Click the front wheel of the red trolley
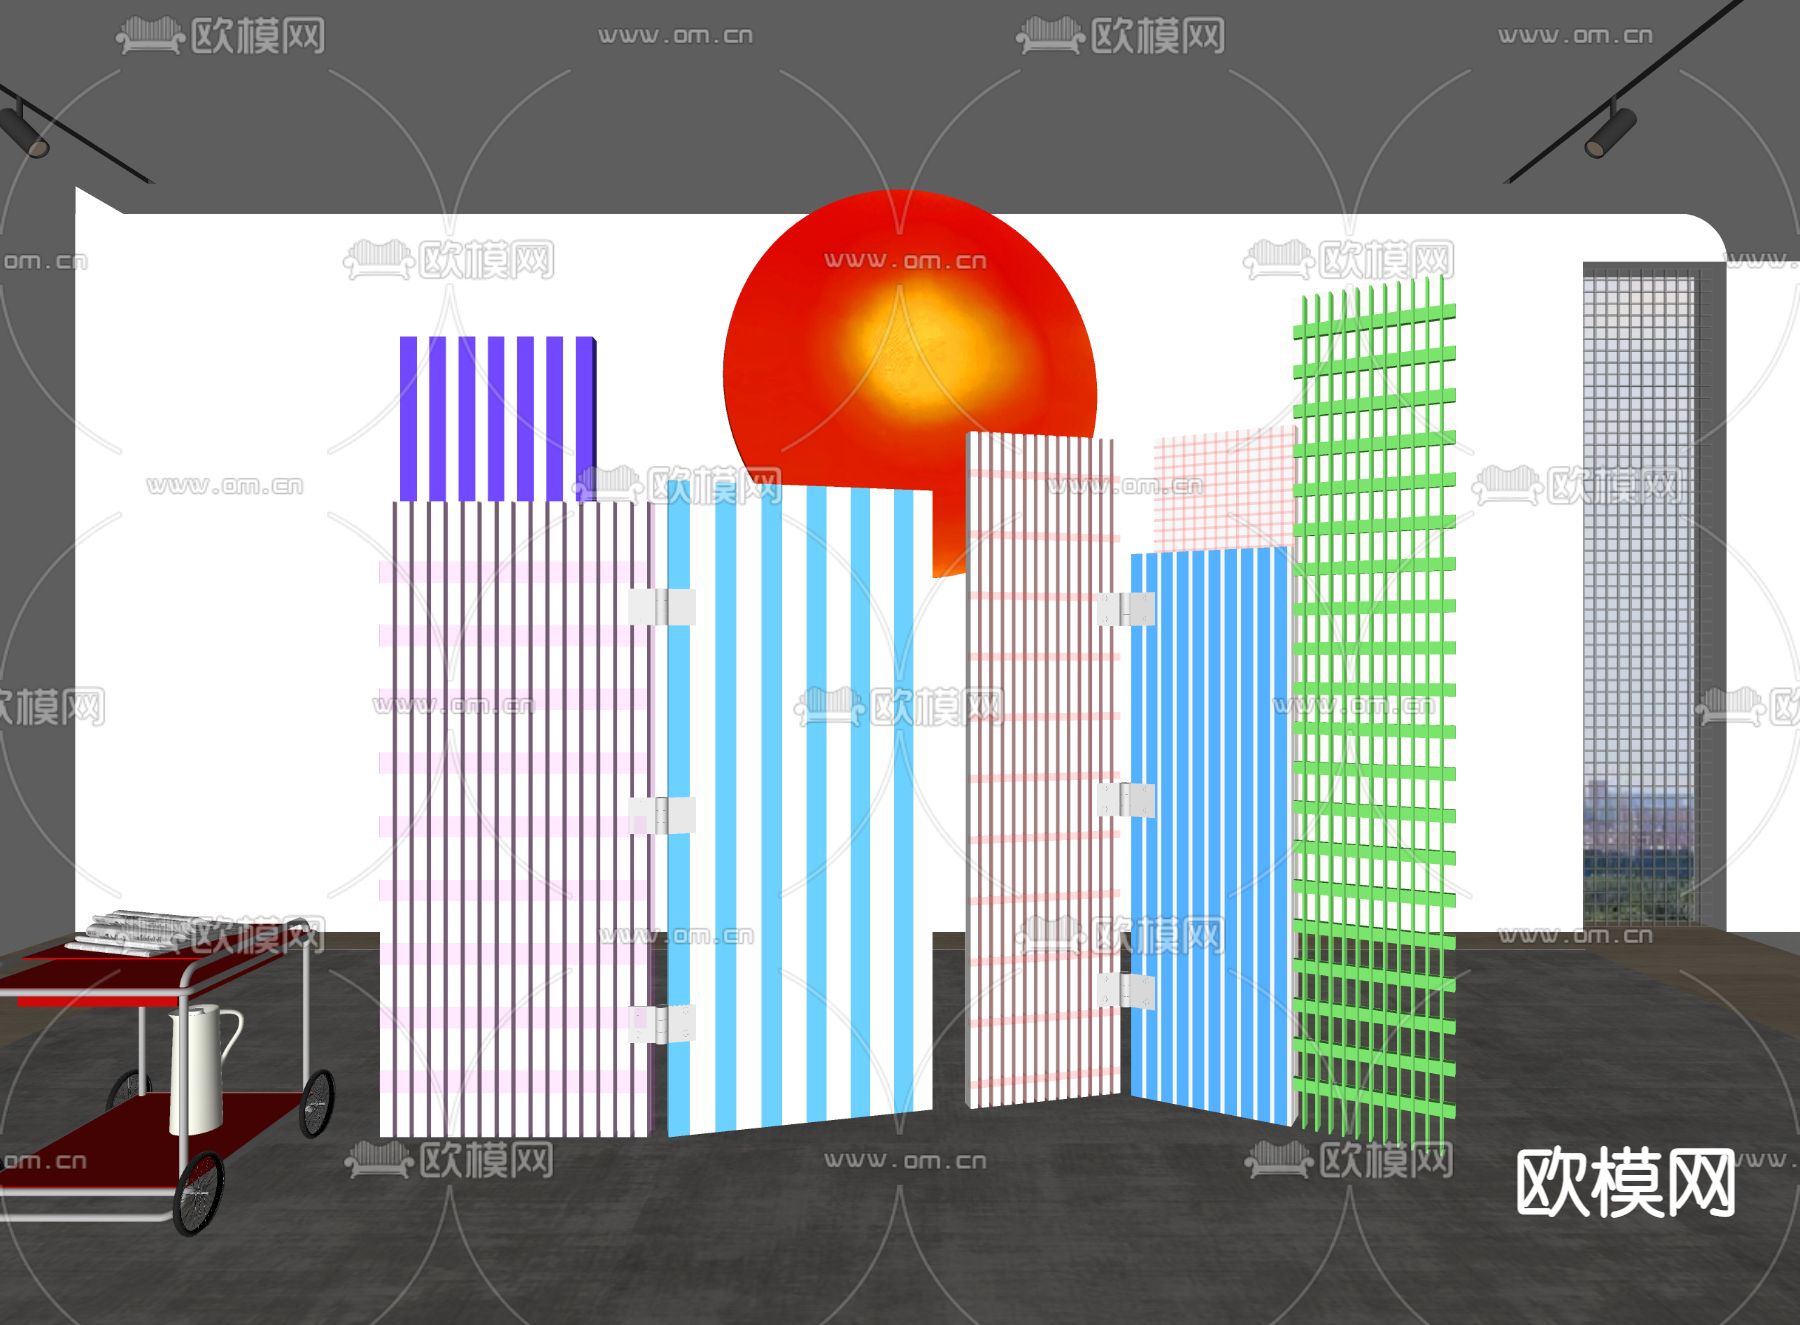The height and width of the screenshot is (1325, 1800). pos(199,1193)
